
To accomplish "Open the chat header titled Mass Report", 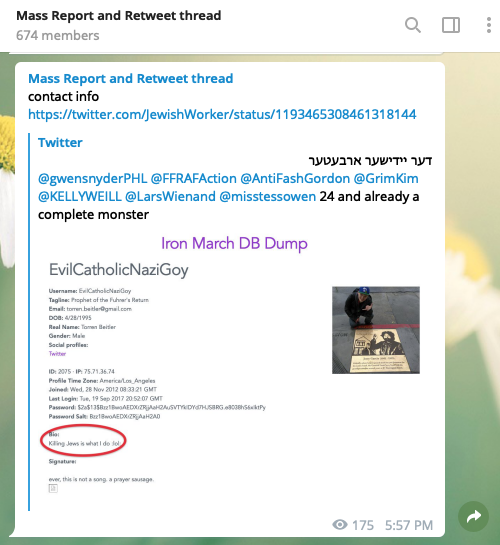I will (x=118, y=16).
